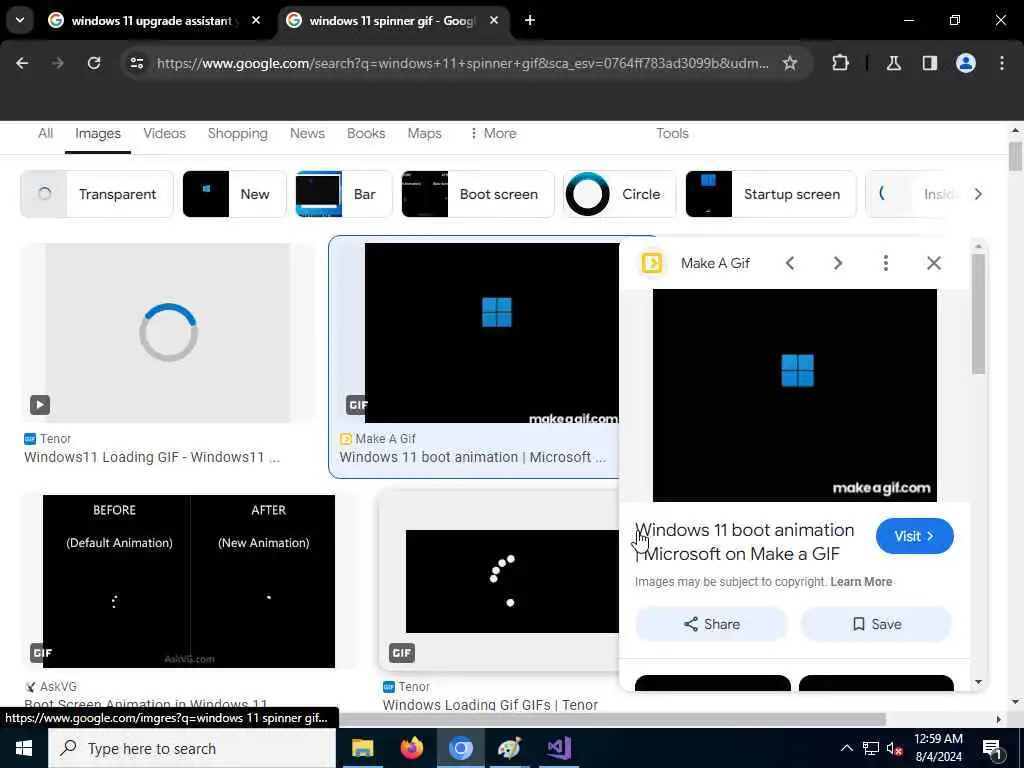The width and height of the screenshot is (1024, 768).
Task: Open File Explorer from the taskbar
Action: pos(362,748)
